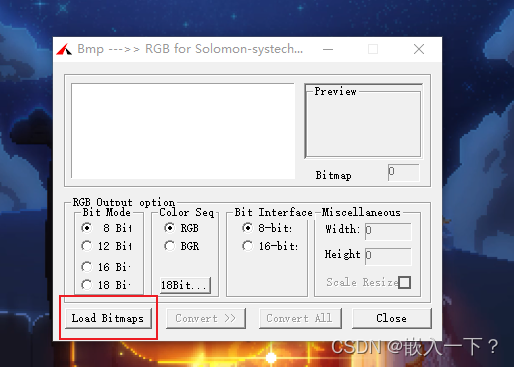Pick the 8-bit interface radio button
This screenshot has width=514, height=367.
click(247, 228)
